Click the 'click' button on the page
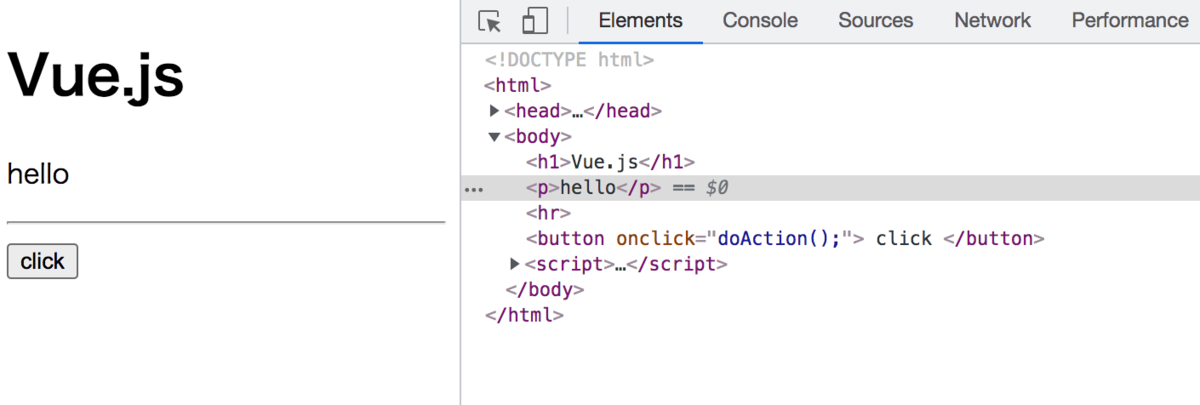1200x405 pixels. click(x=42, y=261)
